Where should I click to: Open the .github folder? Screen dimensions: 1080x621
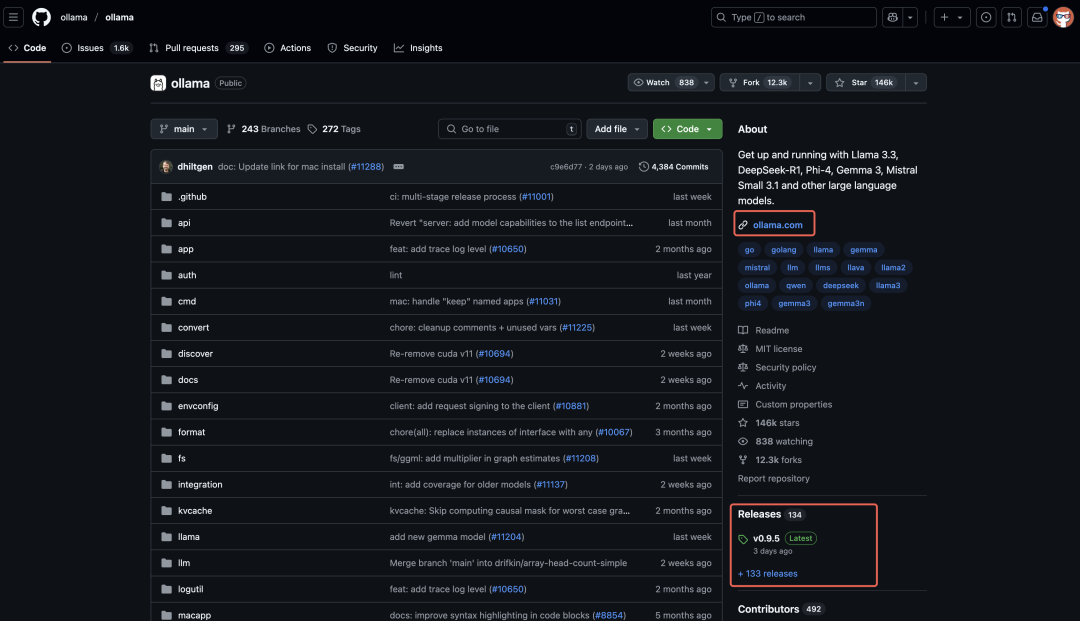(192, 197)
